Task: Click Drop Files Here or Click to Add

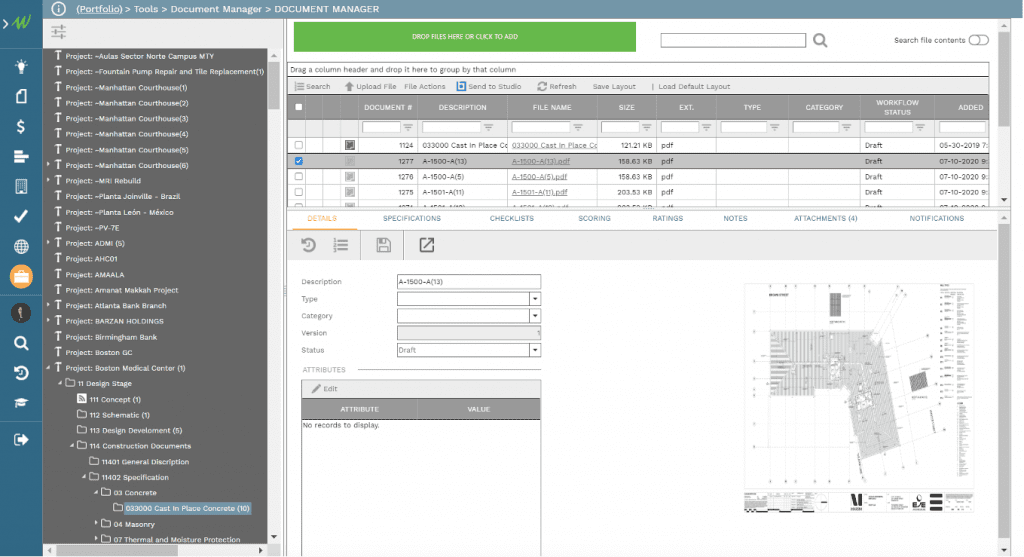Action: pos(464,37)
